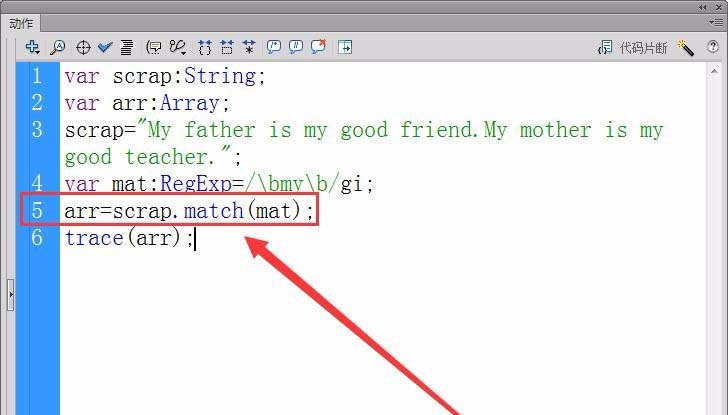
Task: Click the word 'father' in string
Action: point(220,130)
